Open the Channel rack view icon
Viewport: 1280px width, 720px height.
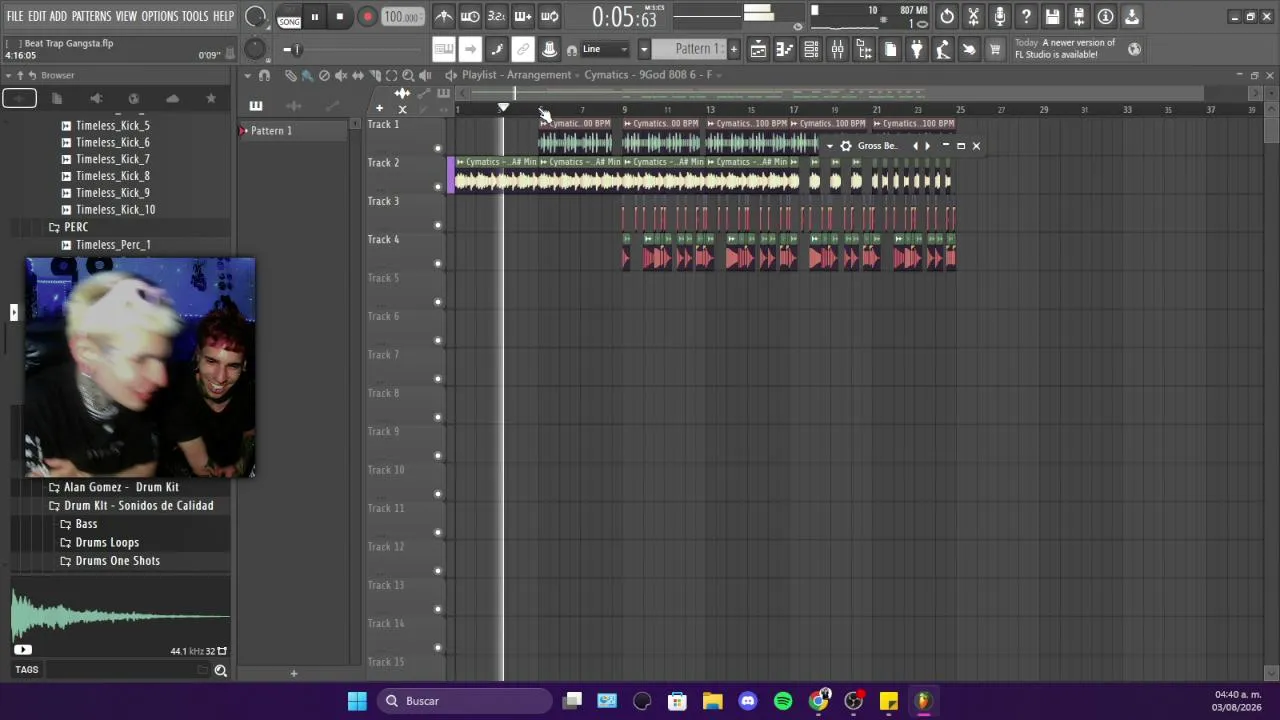coord(811,50)
